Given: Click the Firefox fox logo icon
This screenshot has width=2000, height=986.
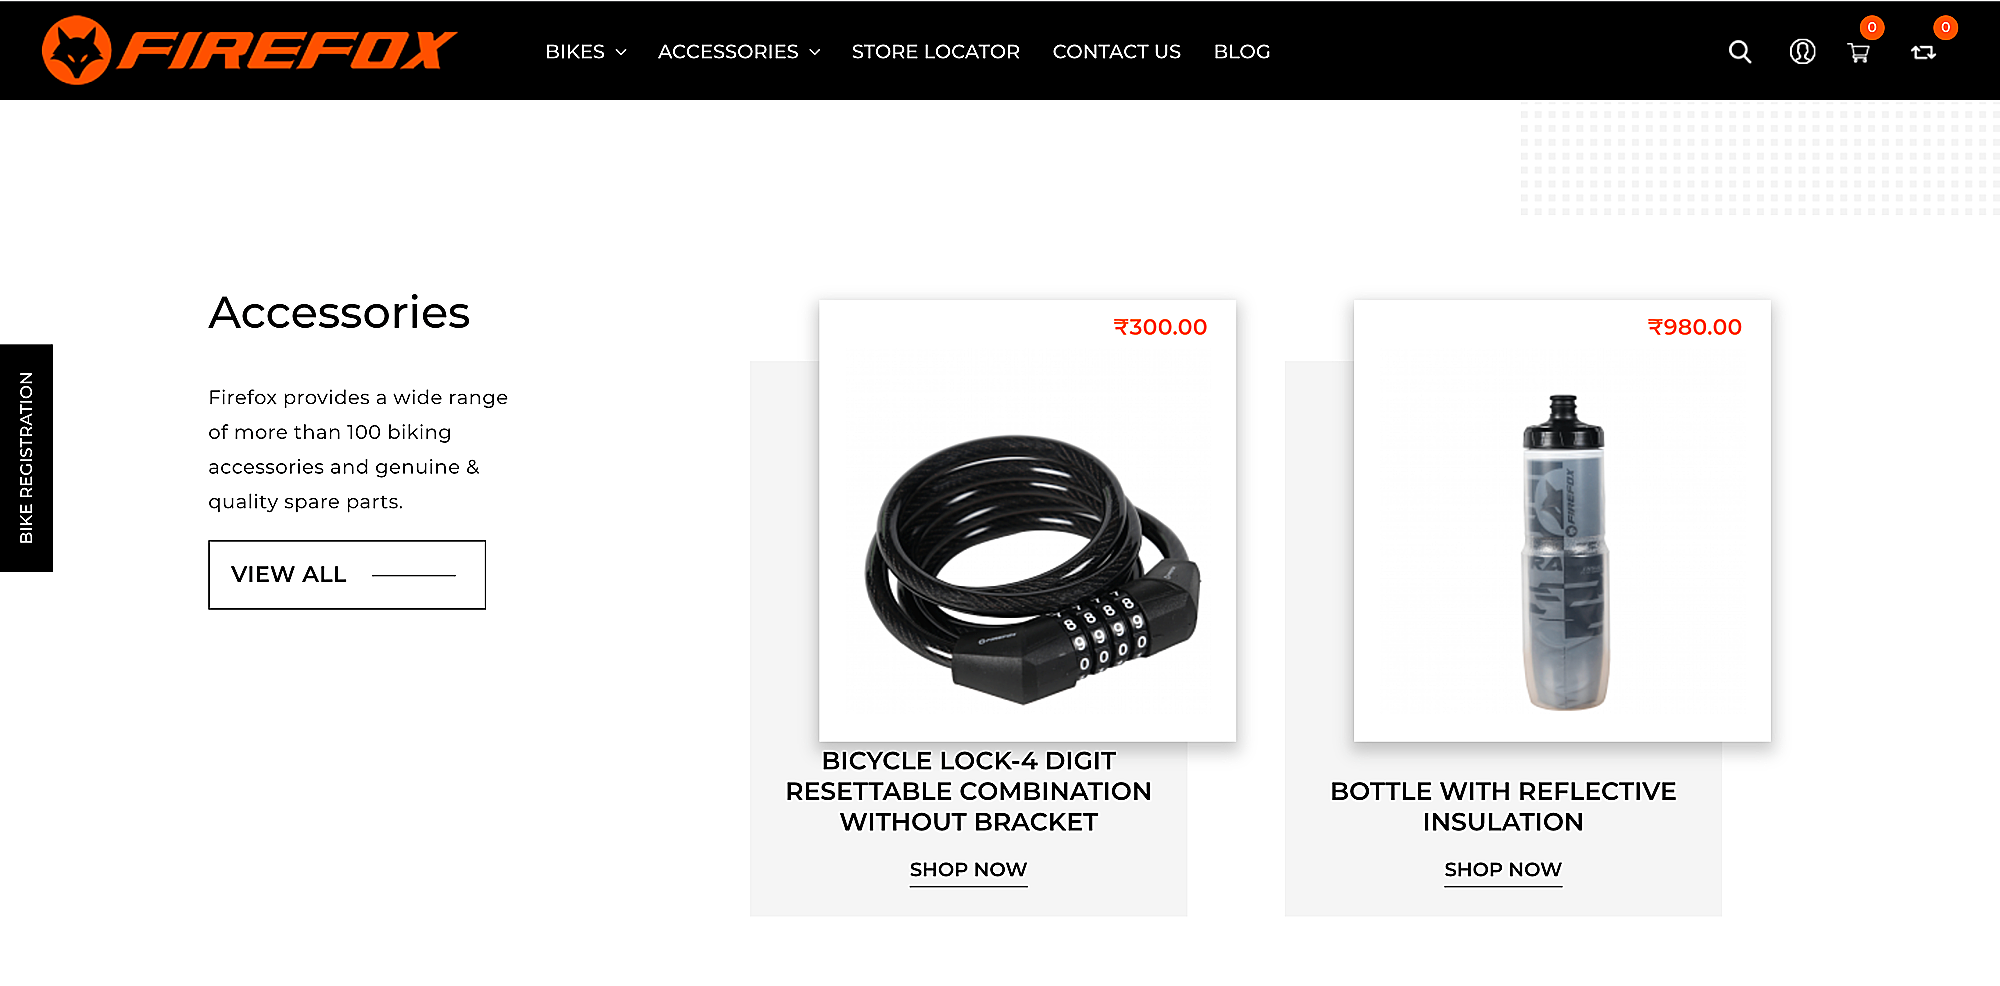Looking at the screenshot, I should point(76,50).
